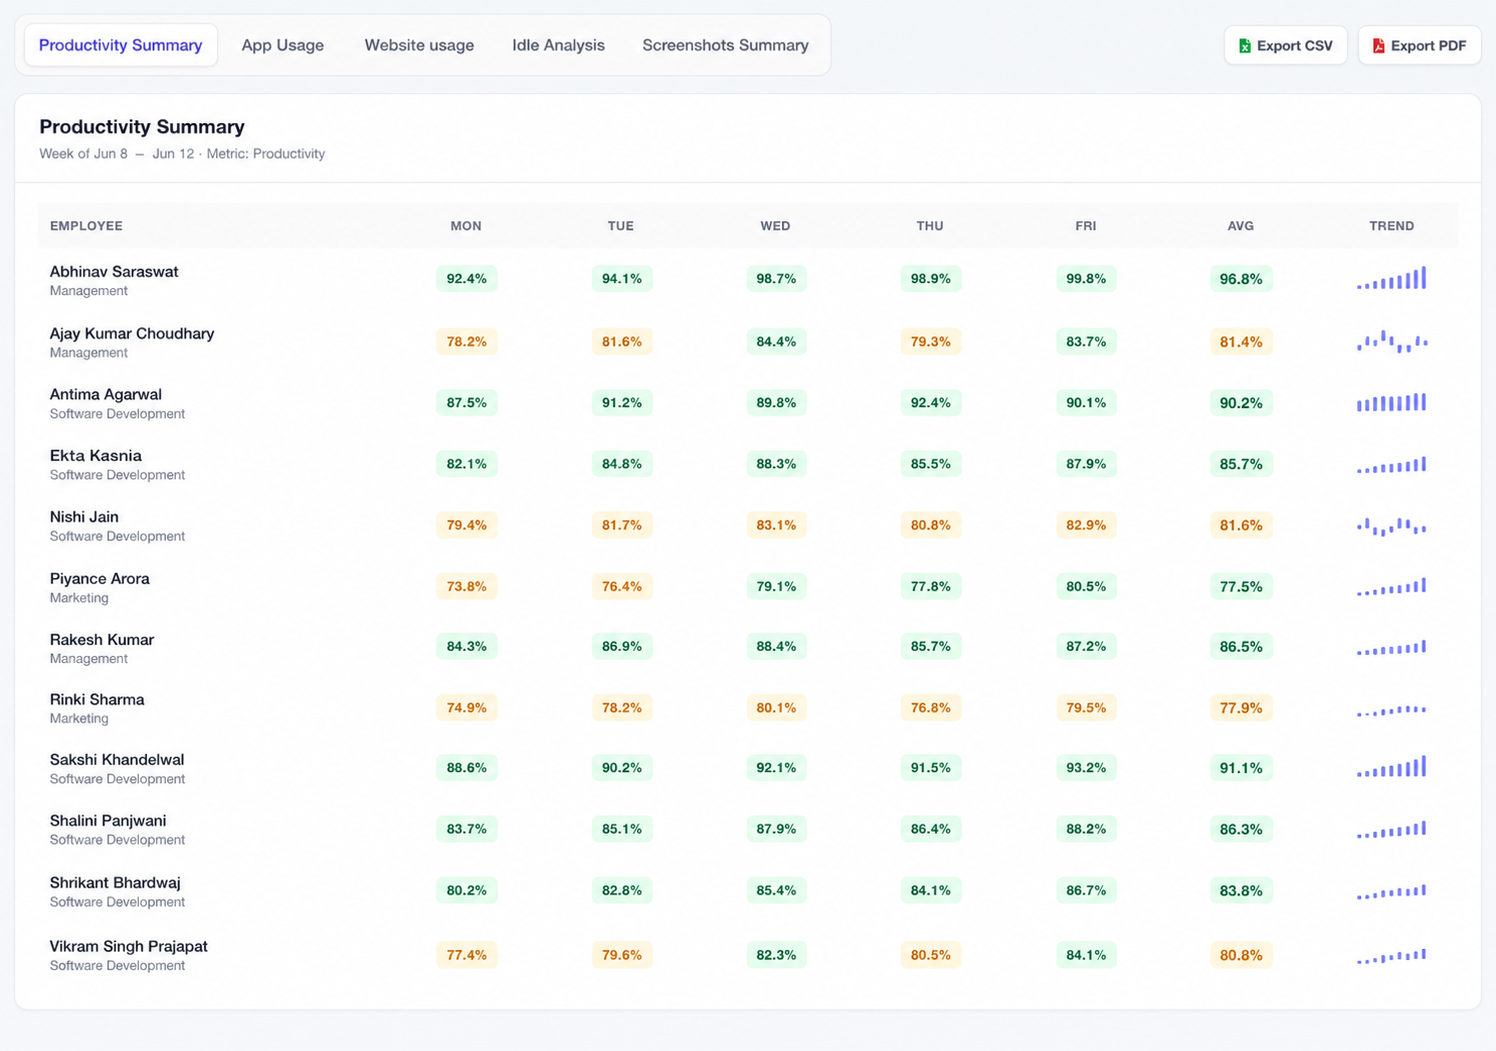Click Abhinav Saraswat's trend sparkline
The width and height of the screenshot is (1496, 1051).
[1391, 278]
